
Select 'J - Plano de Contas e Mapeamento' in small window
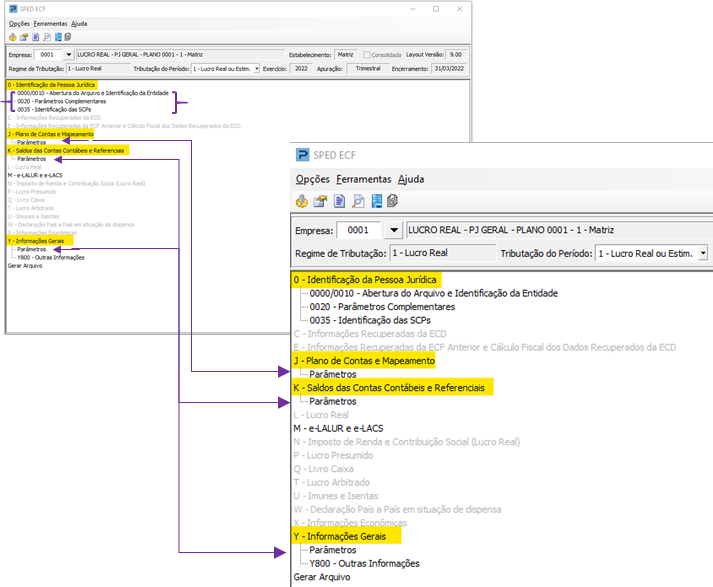click(50, 134)
